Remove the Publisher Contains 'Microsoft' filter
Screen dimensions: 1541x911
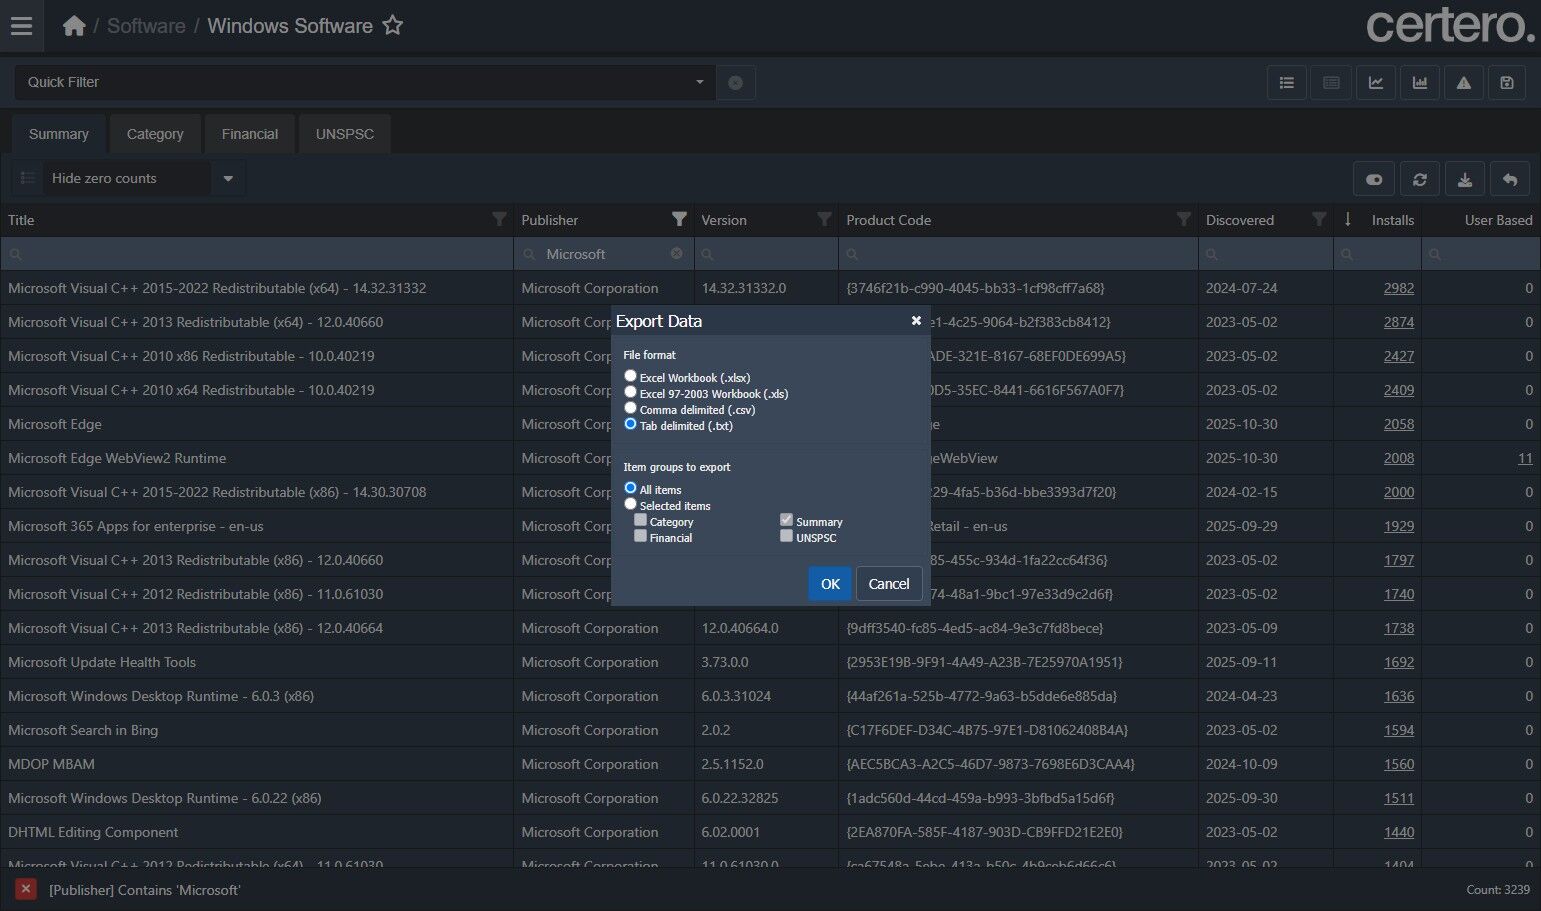[26, 889]
